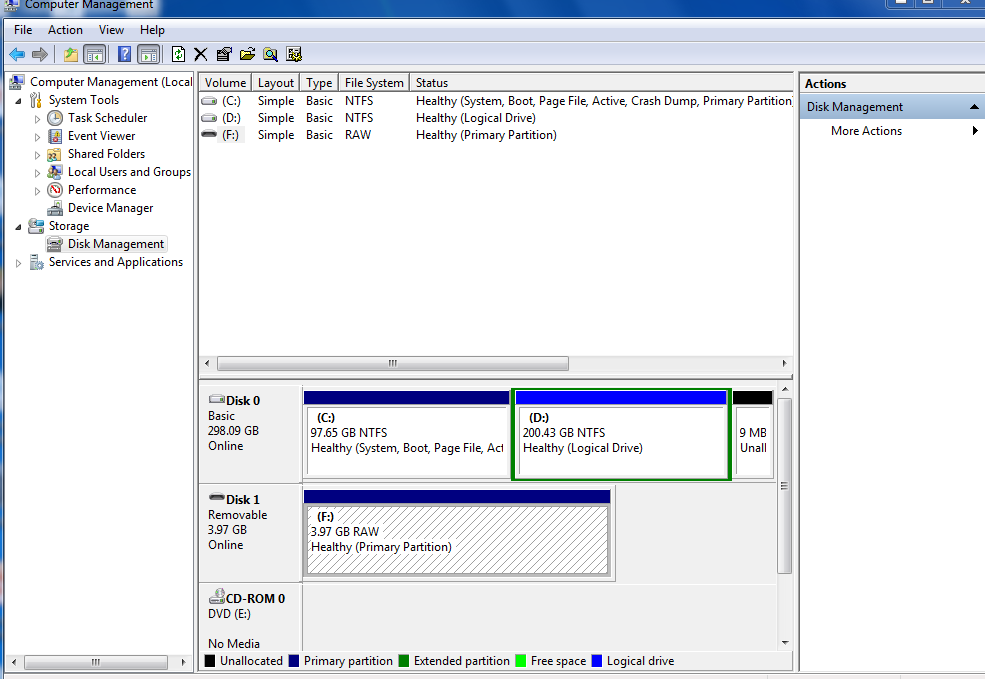Click the settings list toolbar icon
This screenshot has width=985, height=679.
[294, 55]
